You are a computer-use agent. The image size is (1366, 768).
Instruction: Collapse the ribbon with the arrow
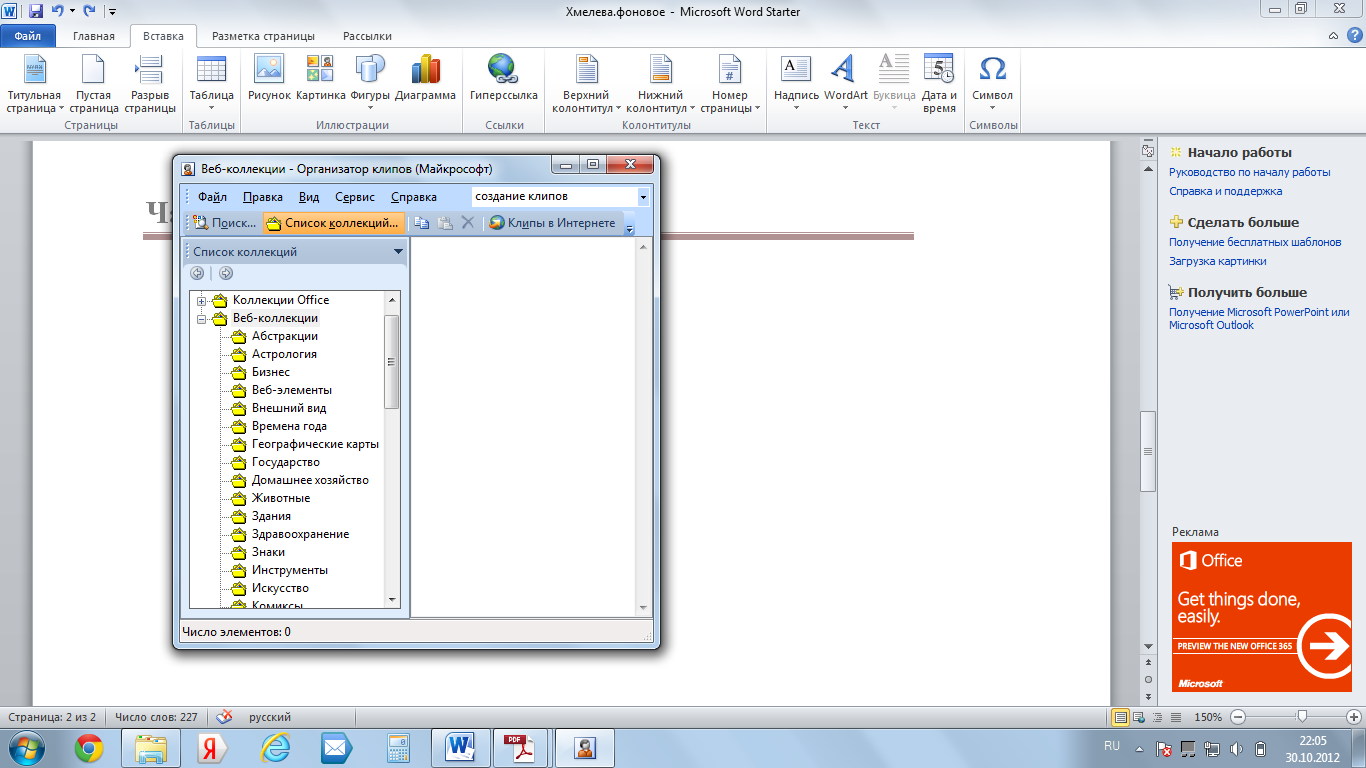(1333, 36)
